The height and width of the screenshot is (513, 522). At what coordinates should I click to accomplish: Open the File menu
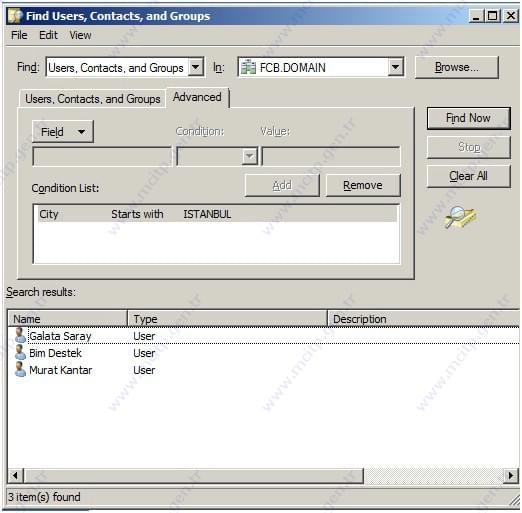[19, 35]
